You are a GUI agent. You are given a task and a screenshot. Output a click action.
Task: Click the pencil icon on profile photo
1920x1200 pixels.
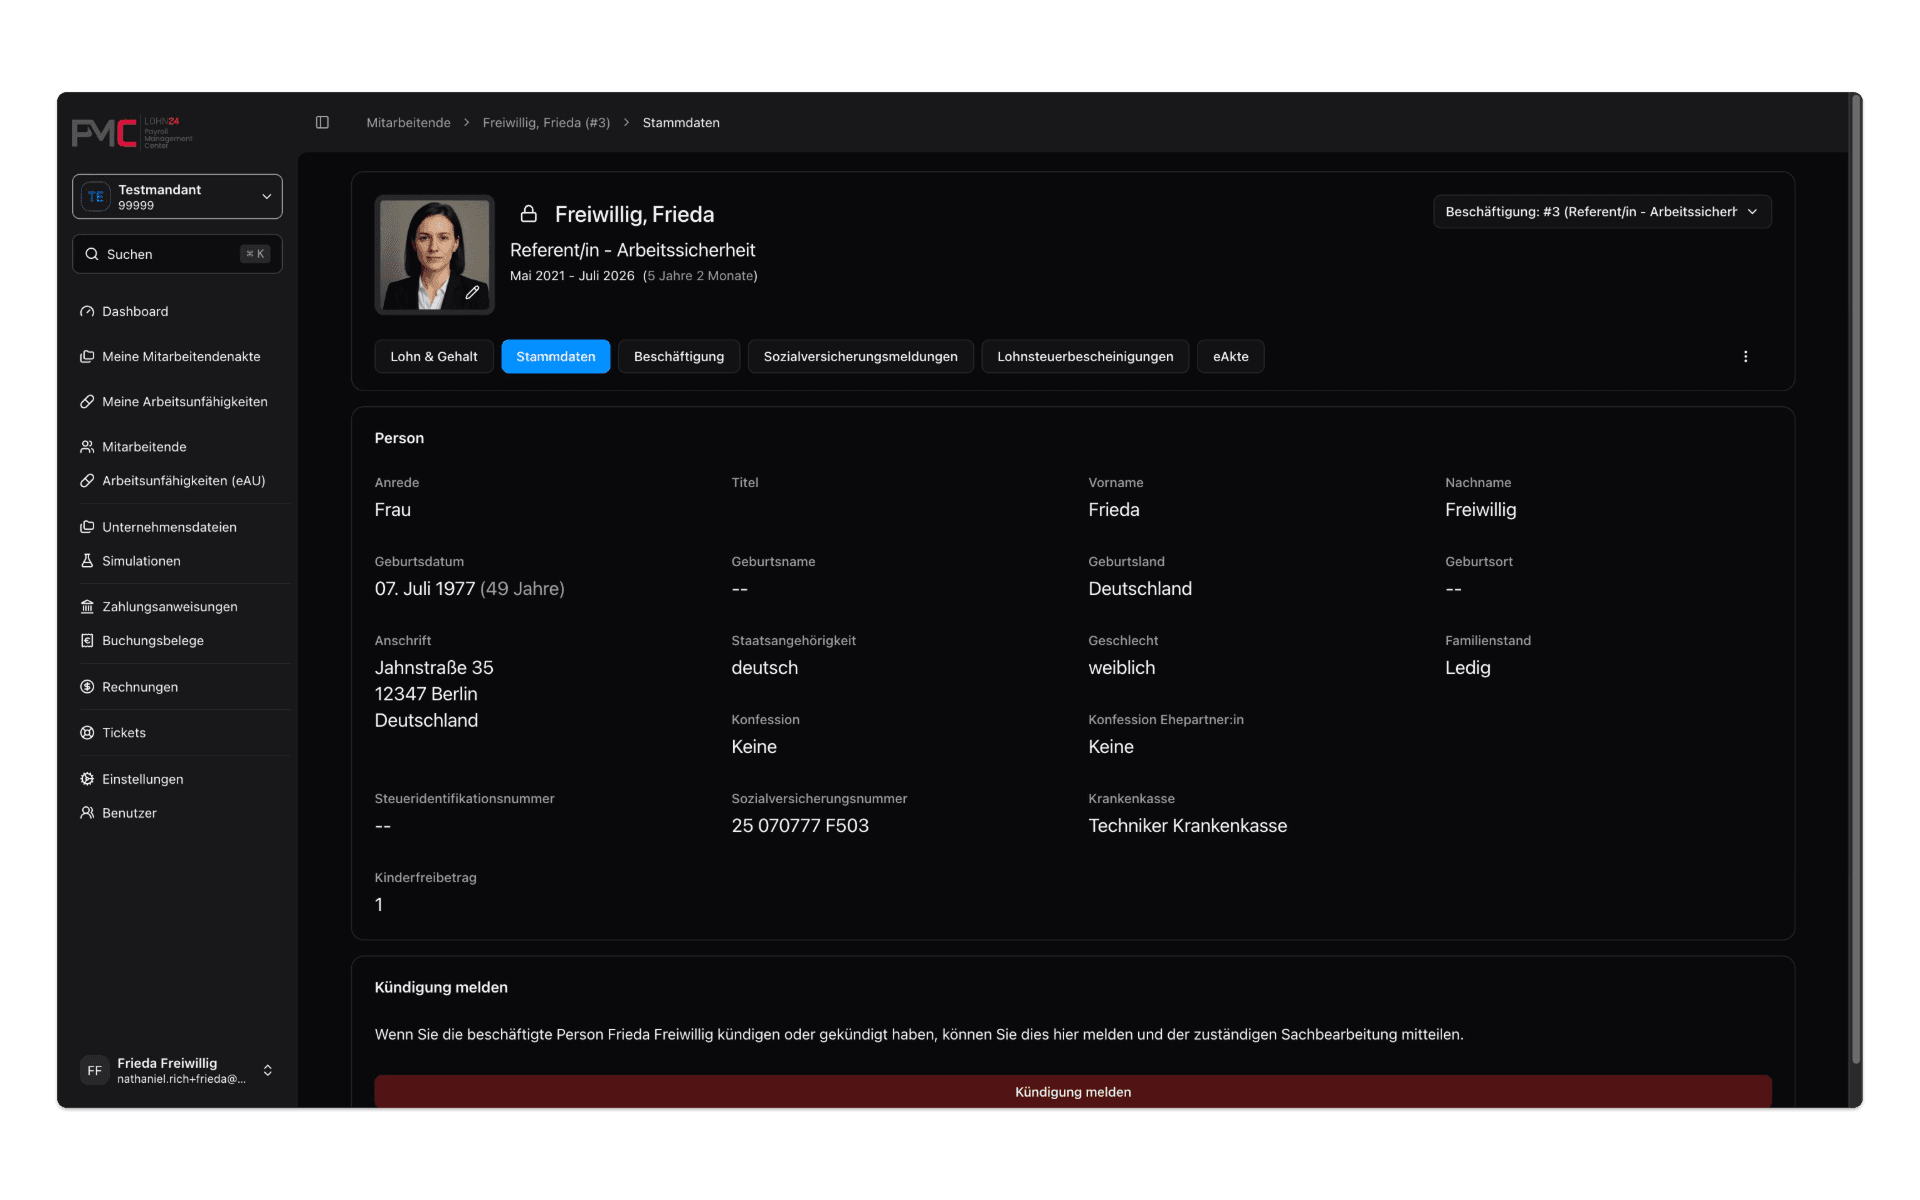click(472, 293)
